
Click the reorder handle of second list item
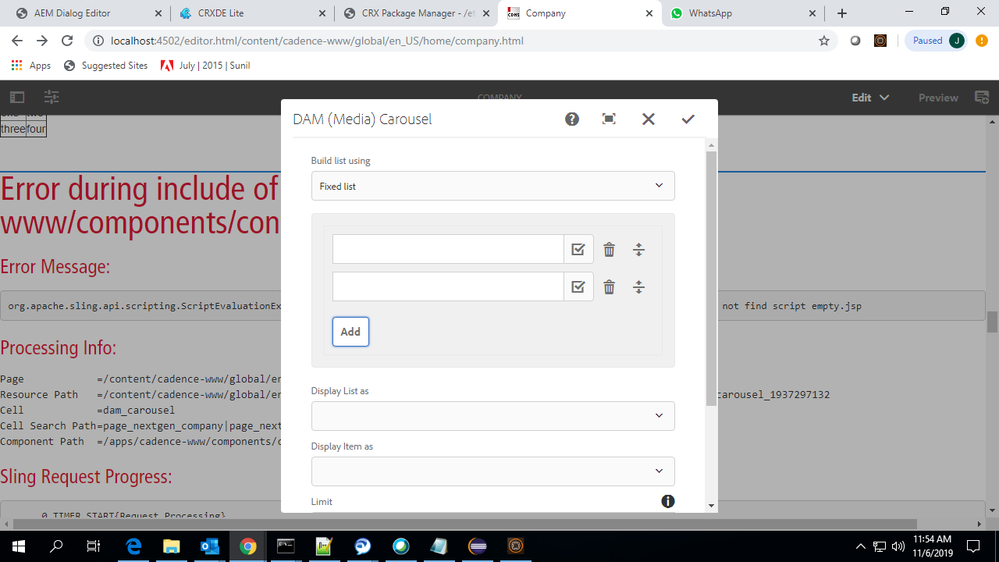tap(639, 287)
